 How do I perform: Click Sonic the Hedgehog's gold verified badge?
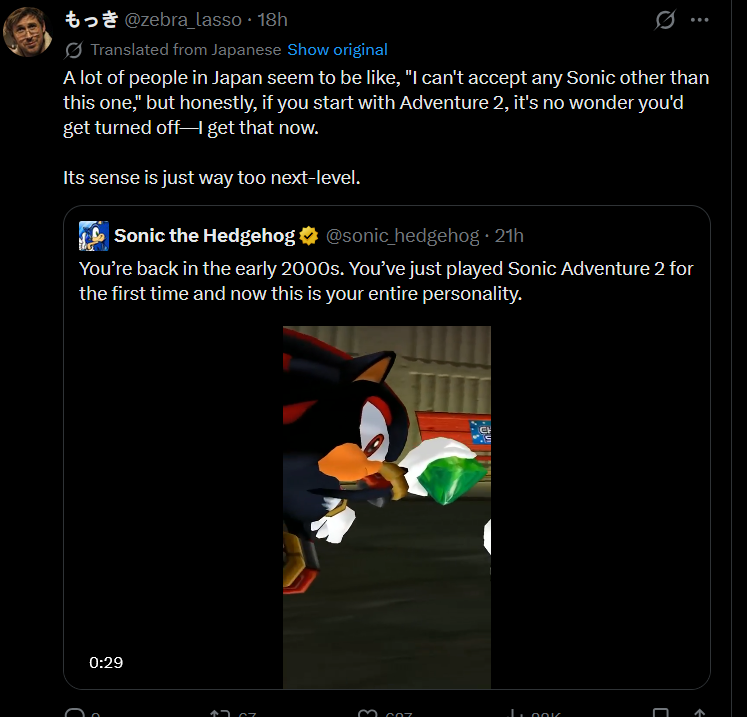[309, 236]
